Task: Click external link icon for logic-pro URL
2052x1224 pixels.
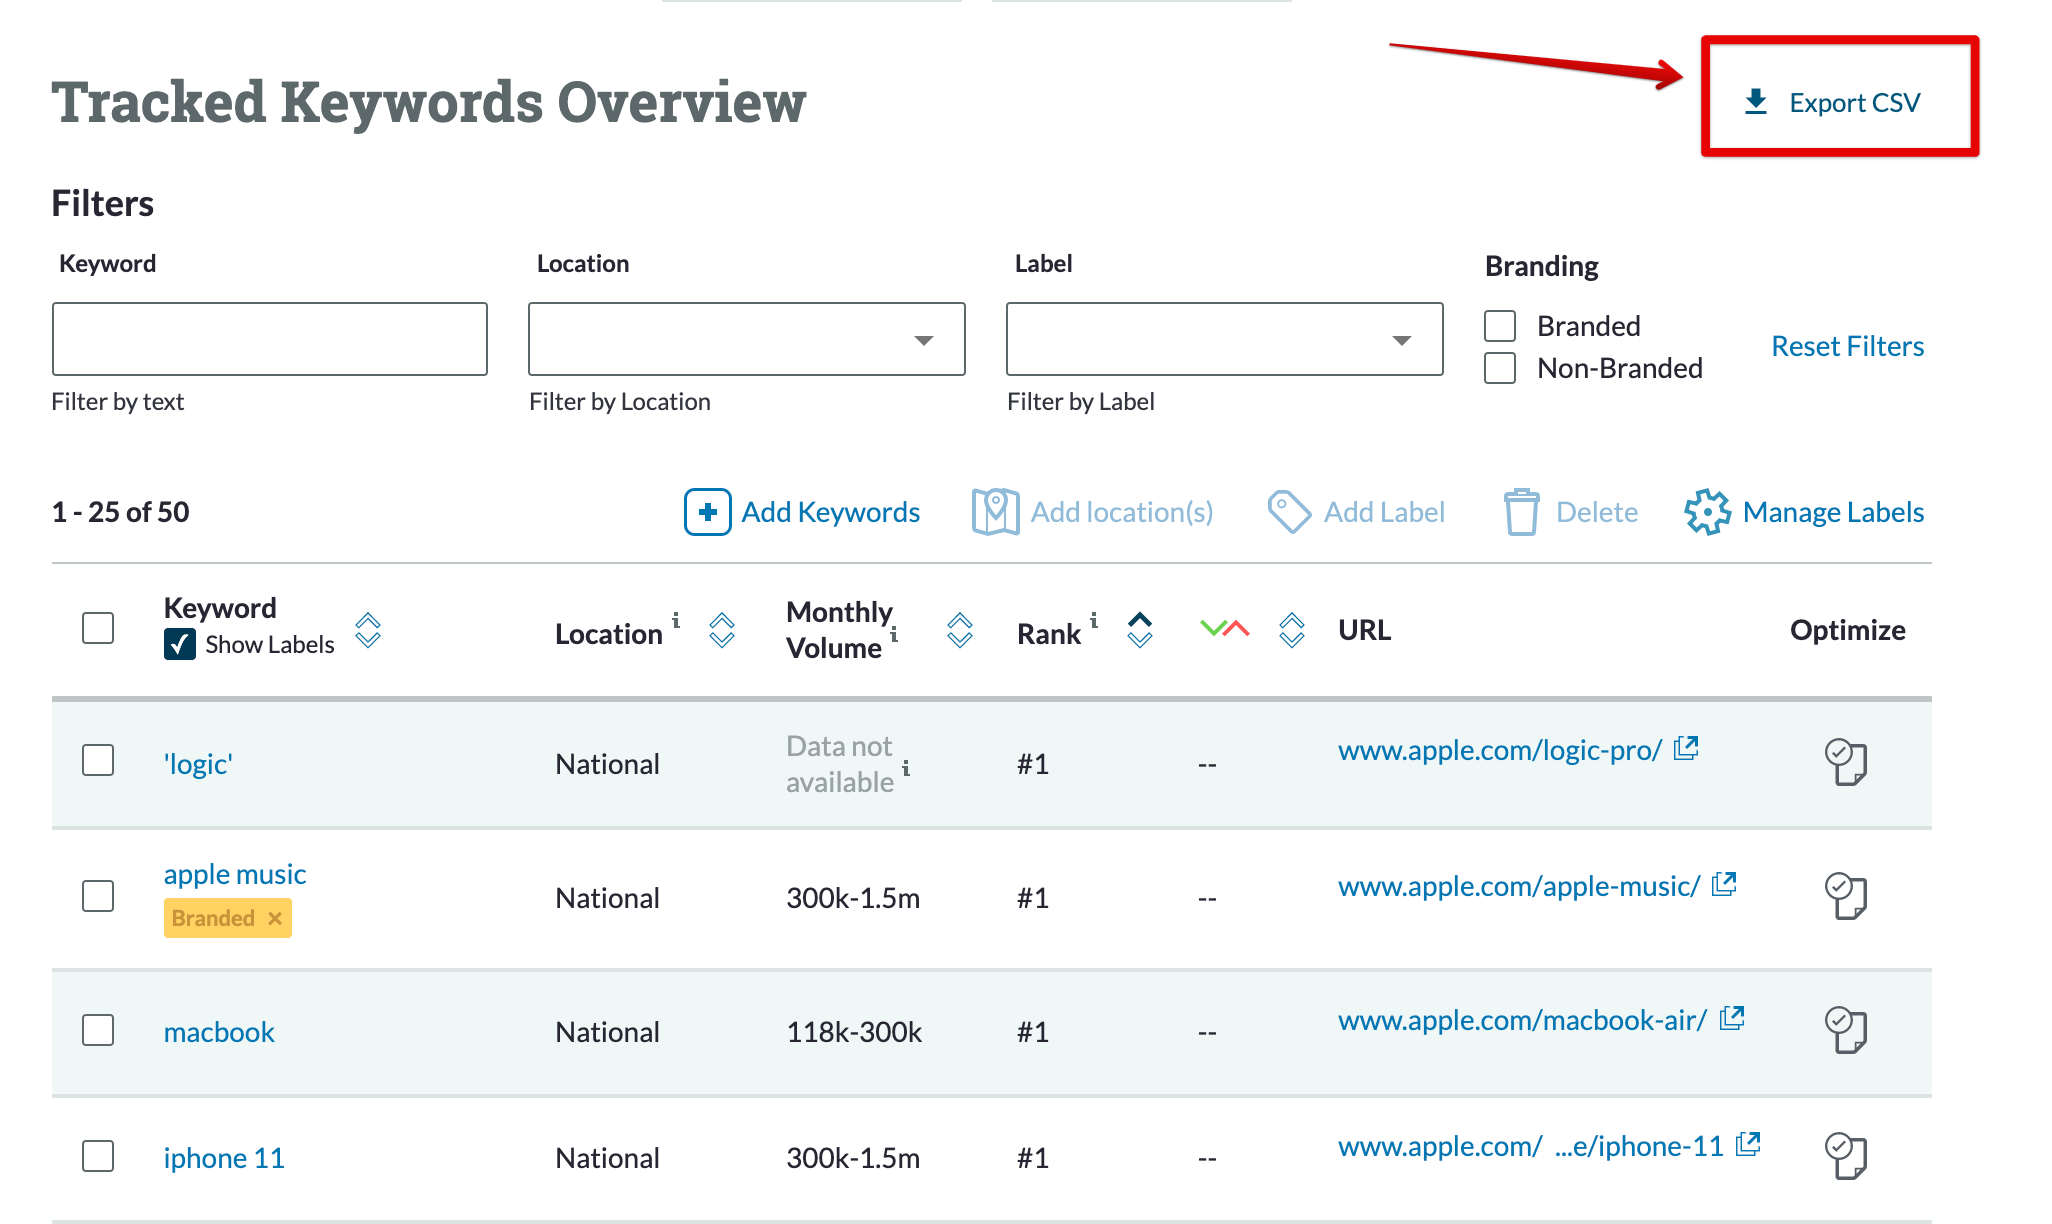Action: point(1687,747)
